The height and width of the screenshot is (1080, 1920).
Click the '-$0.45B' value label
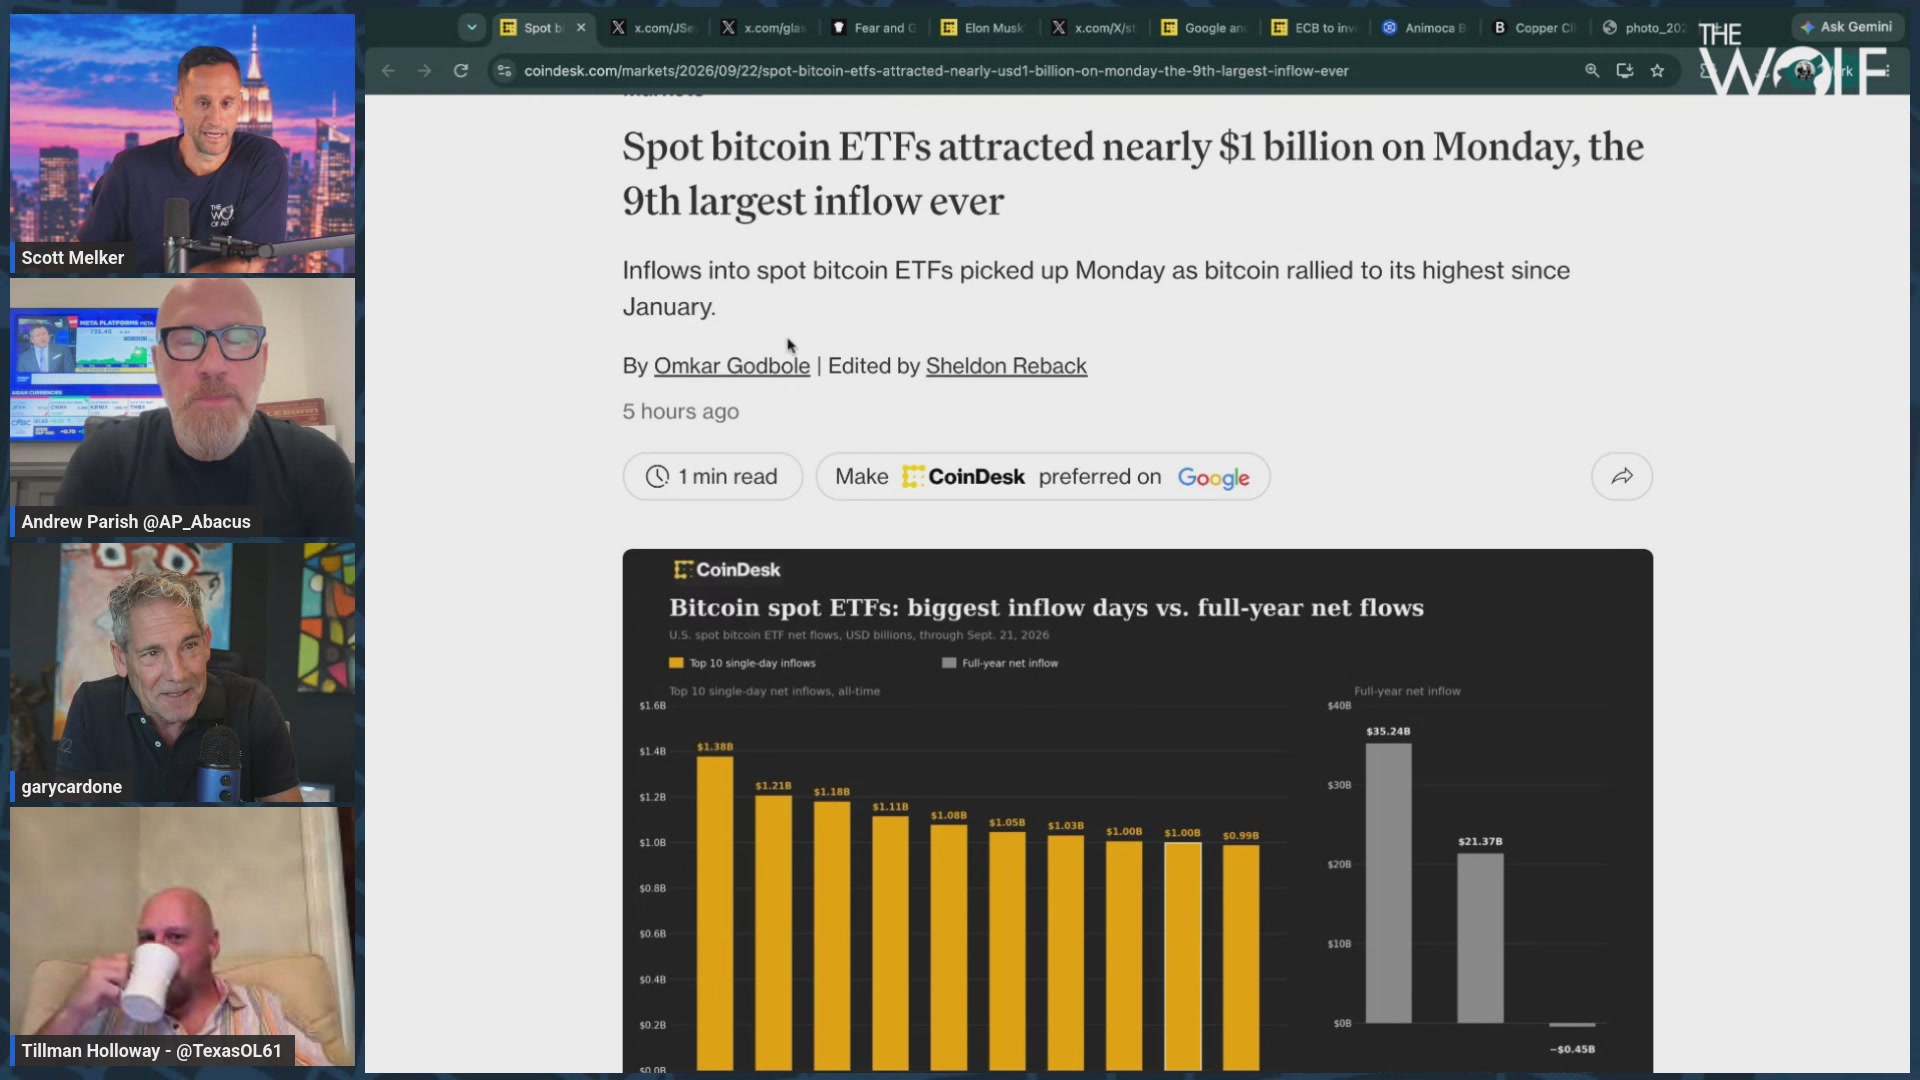point(1572,1049)
